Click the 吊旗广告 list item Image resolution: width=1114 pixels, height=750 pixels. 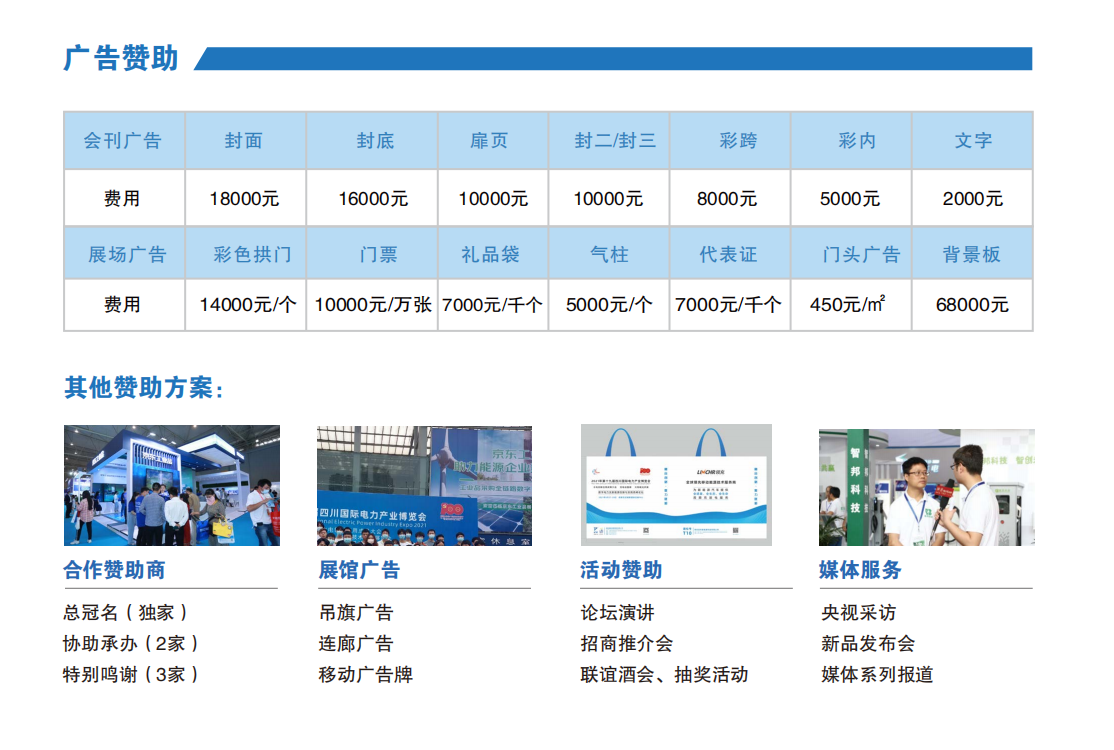[356, 612]
